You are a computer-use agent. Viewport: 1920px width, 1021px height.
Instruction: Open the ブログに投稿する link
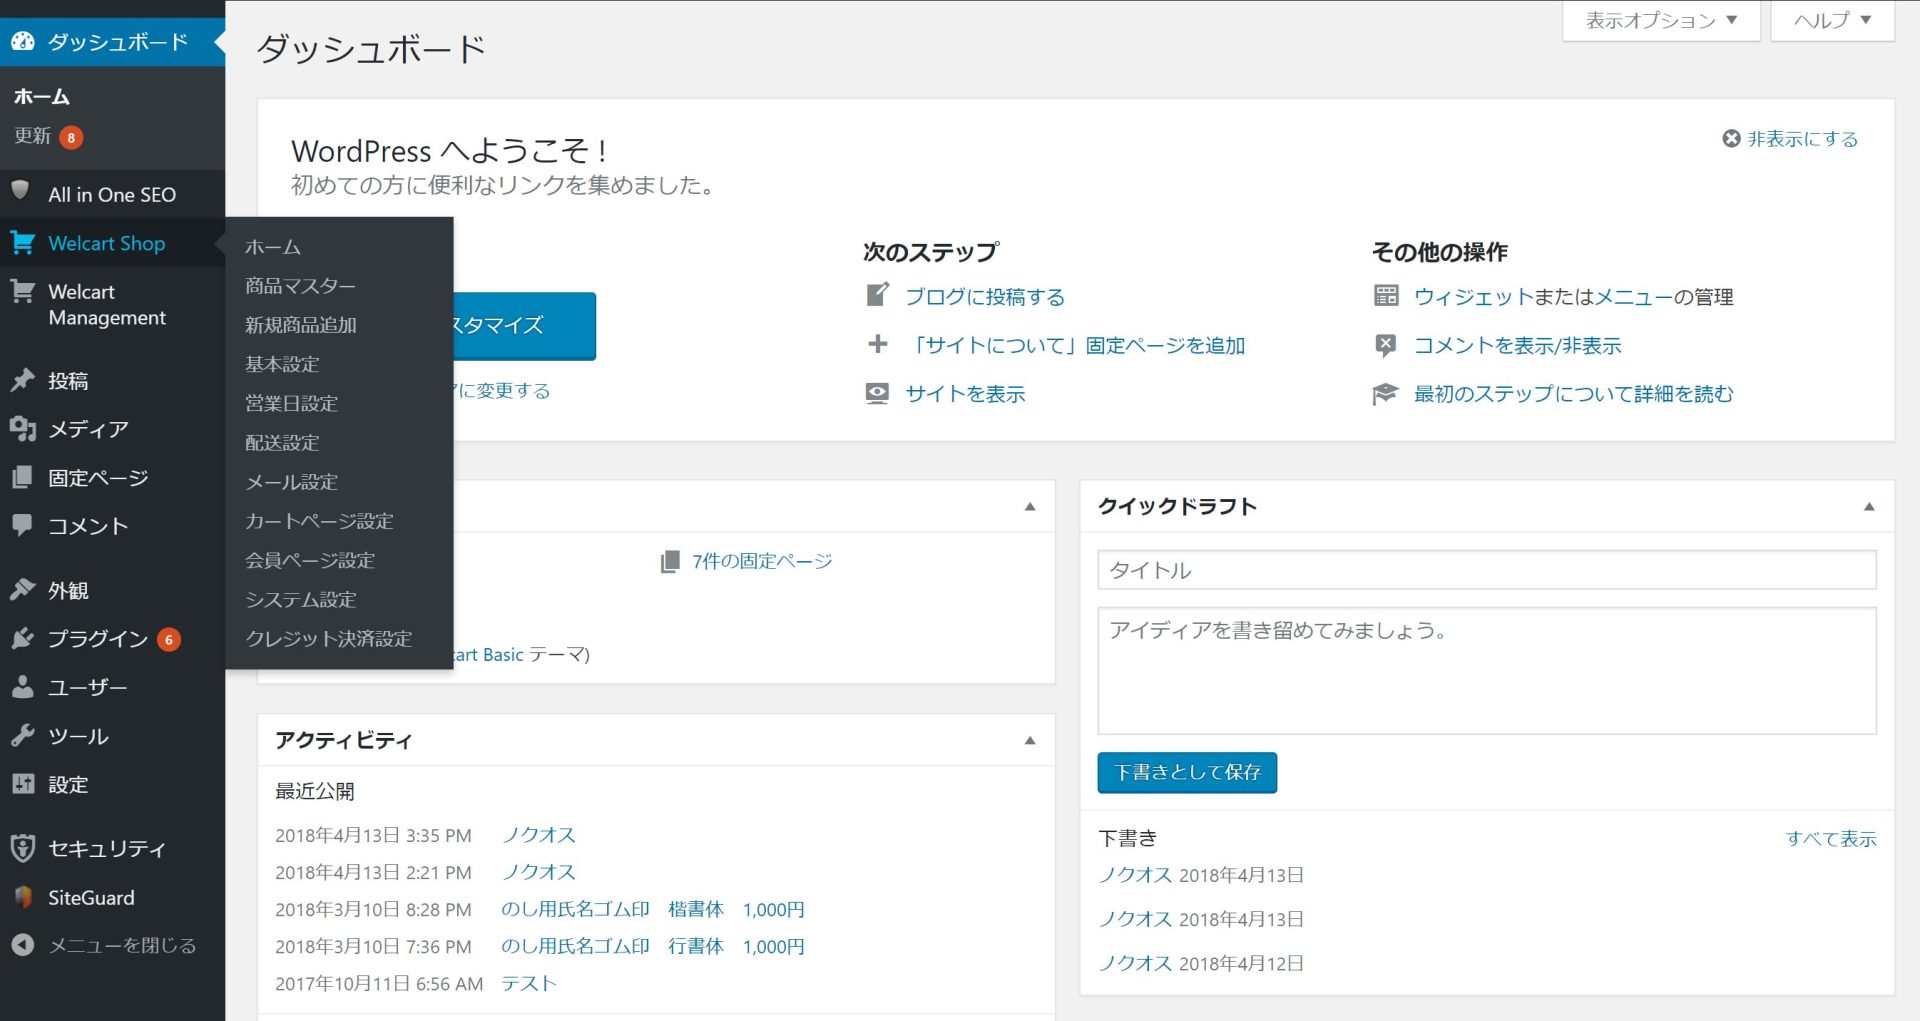tap(985, 296)
